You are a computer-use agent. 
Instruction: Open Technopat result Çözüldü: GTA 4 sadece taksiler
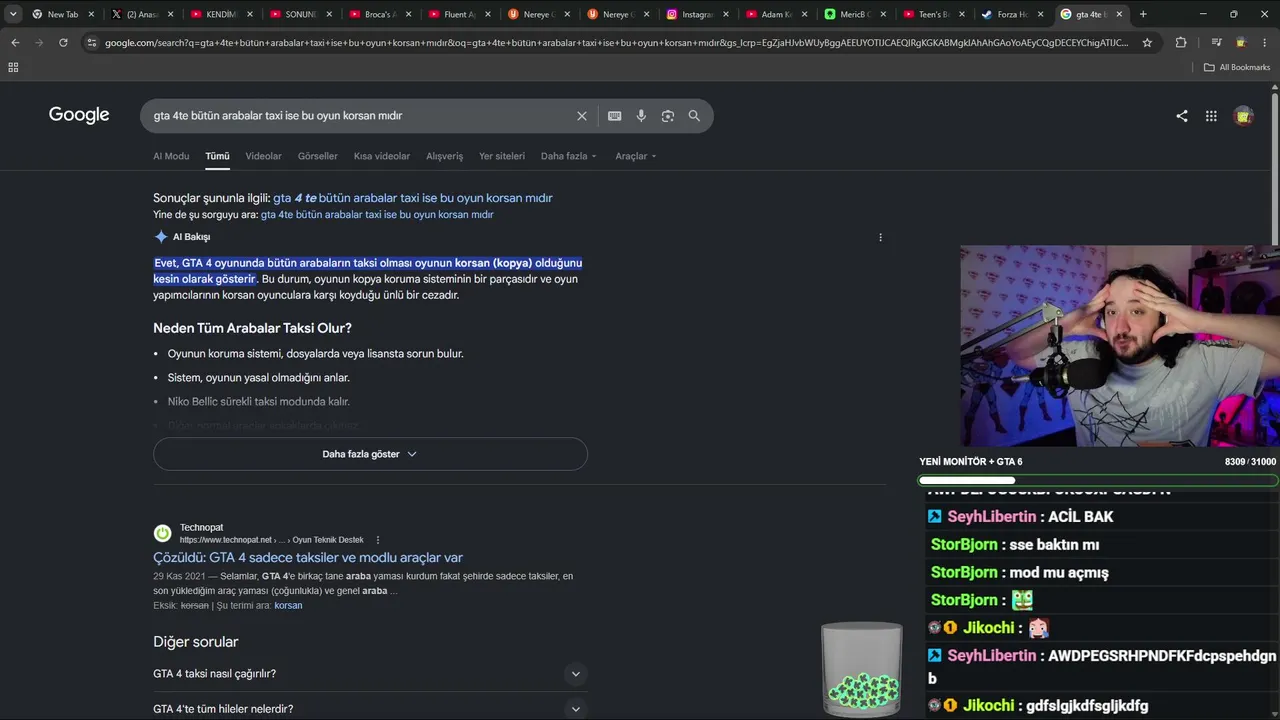[x=308, y=558]
